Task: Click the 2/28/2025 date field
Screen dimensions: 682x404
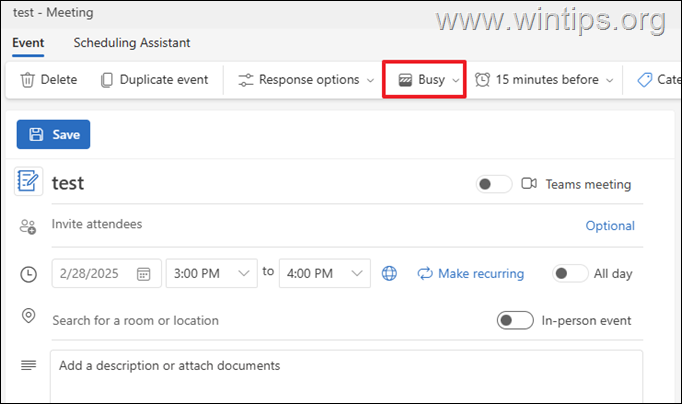Action: (x=107, y=273)
